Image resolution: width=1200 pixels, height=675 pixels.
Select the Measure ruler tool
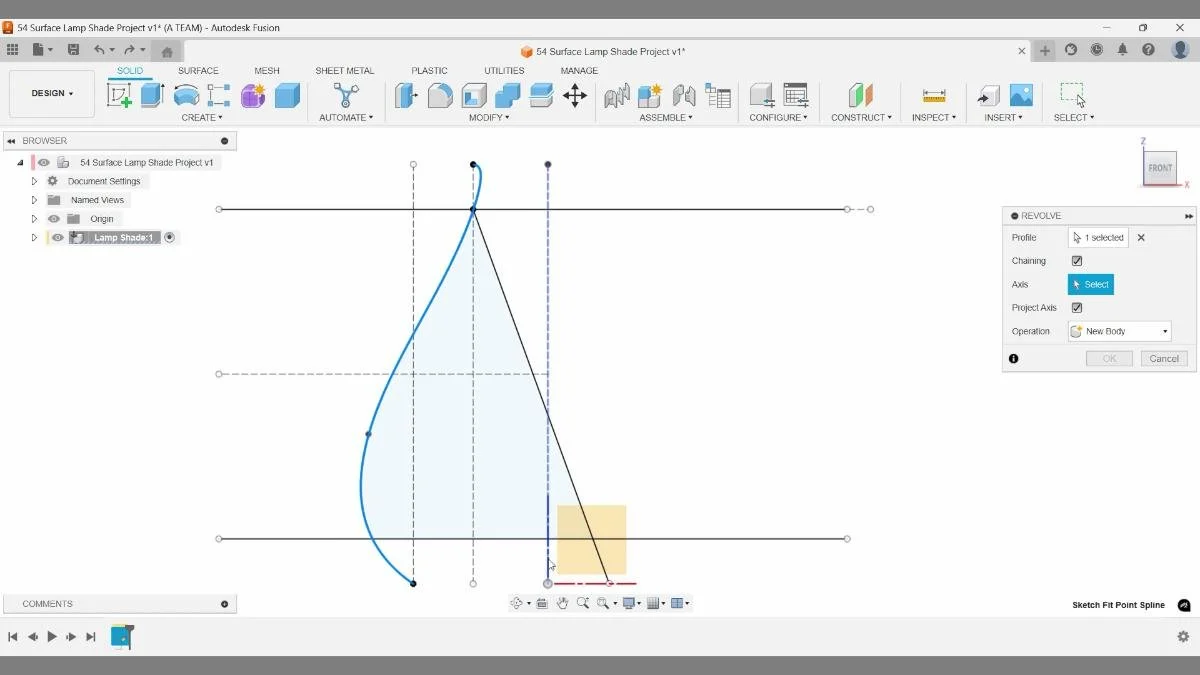(934, 95)
